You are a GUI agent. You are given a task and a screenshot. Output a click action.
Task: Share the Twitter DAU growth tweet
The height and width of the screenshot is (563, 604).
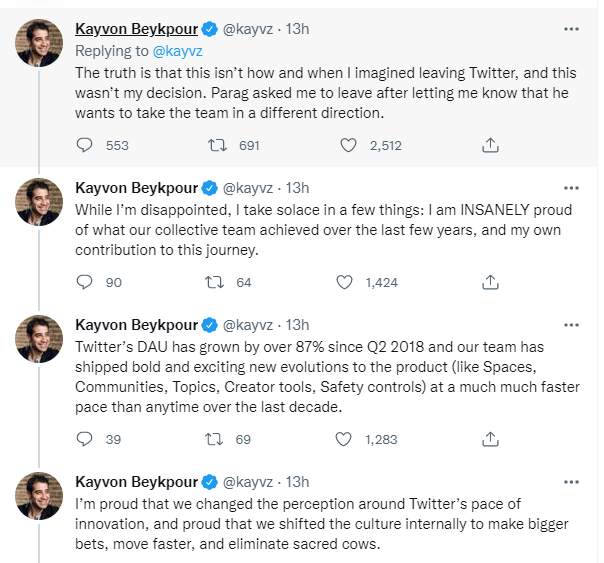[x=490, y=439]
